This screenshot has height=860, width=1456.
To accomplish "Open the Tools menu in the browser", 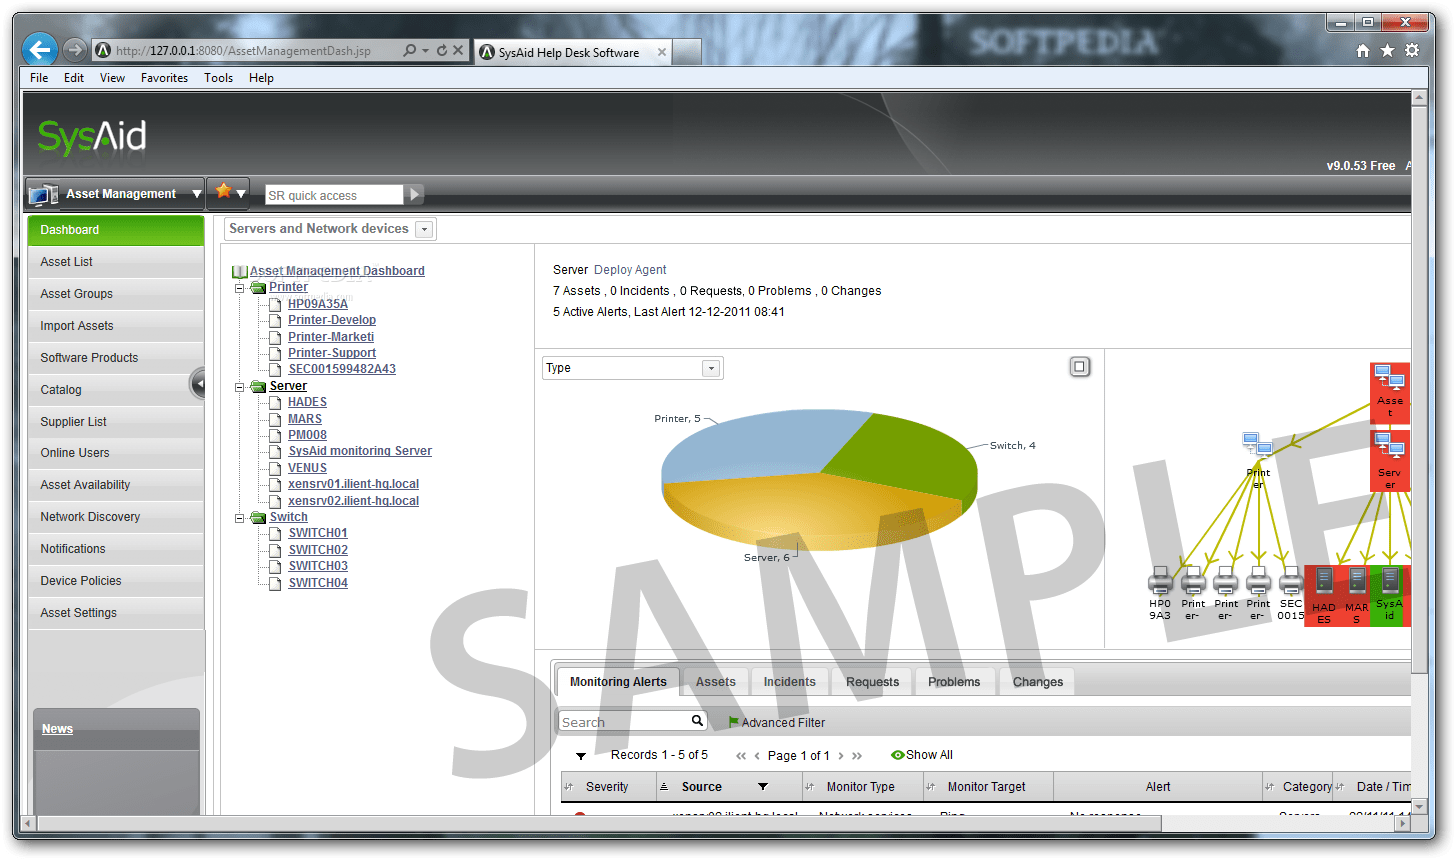I will click(218, 77).
